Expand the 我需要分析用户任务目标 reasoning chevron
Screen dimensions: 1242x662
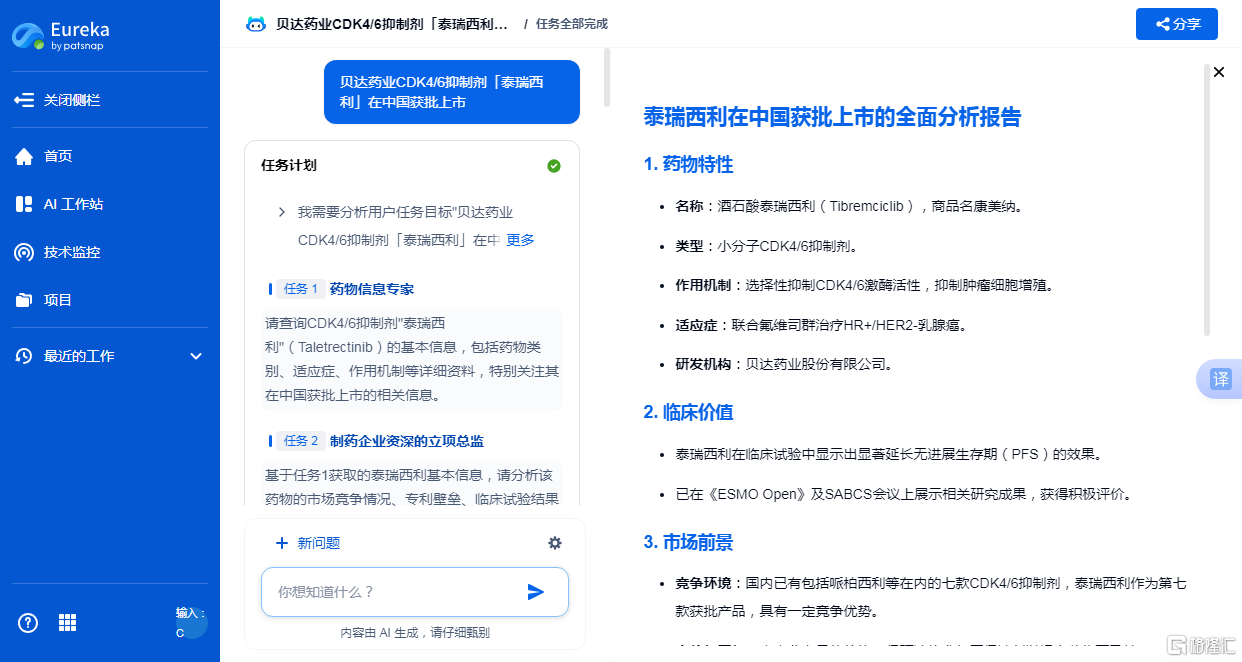(282, 212)
